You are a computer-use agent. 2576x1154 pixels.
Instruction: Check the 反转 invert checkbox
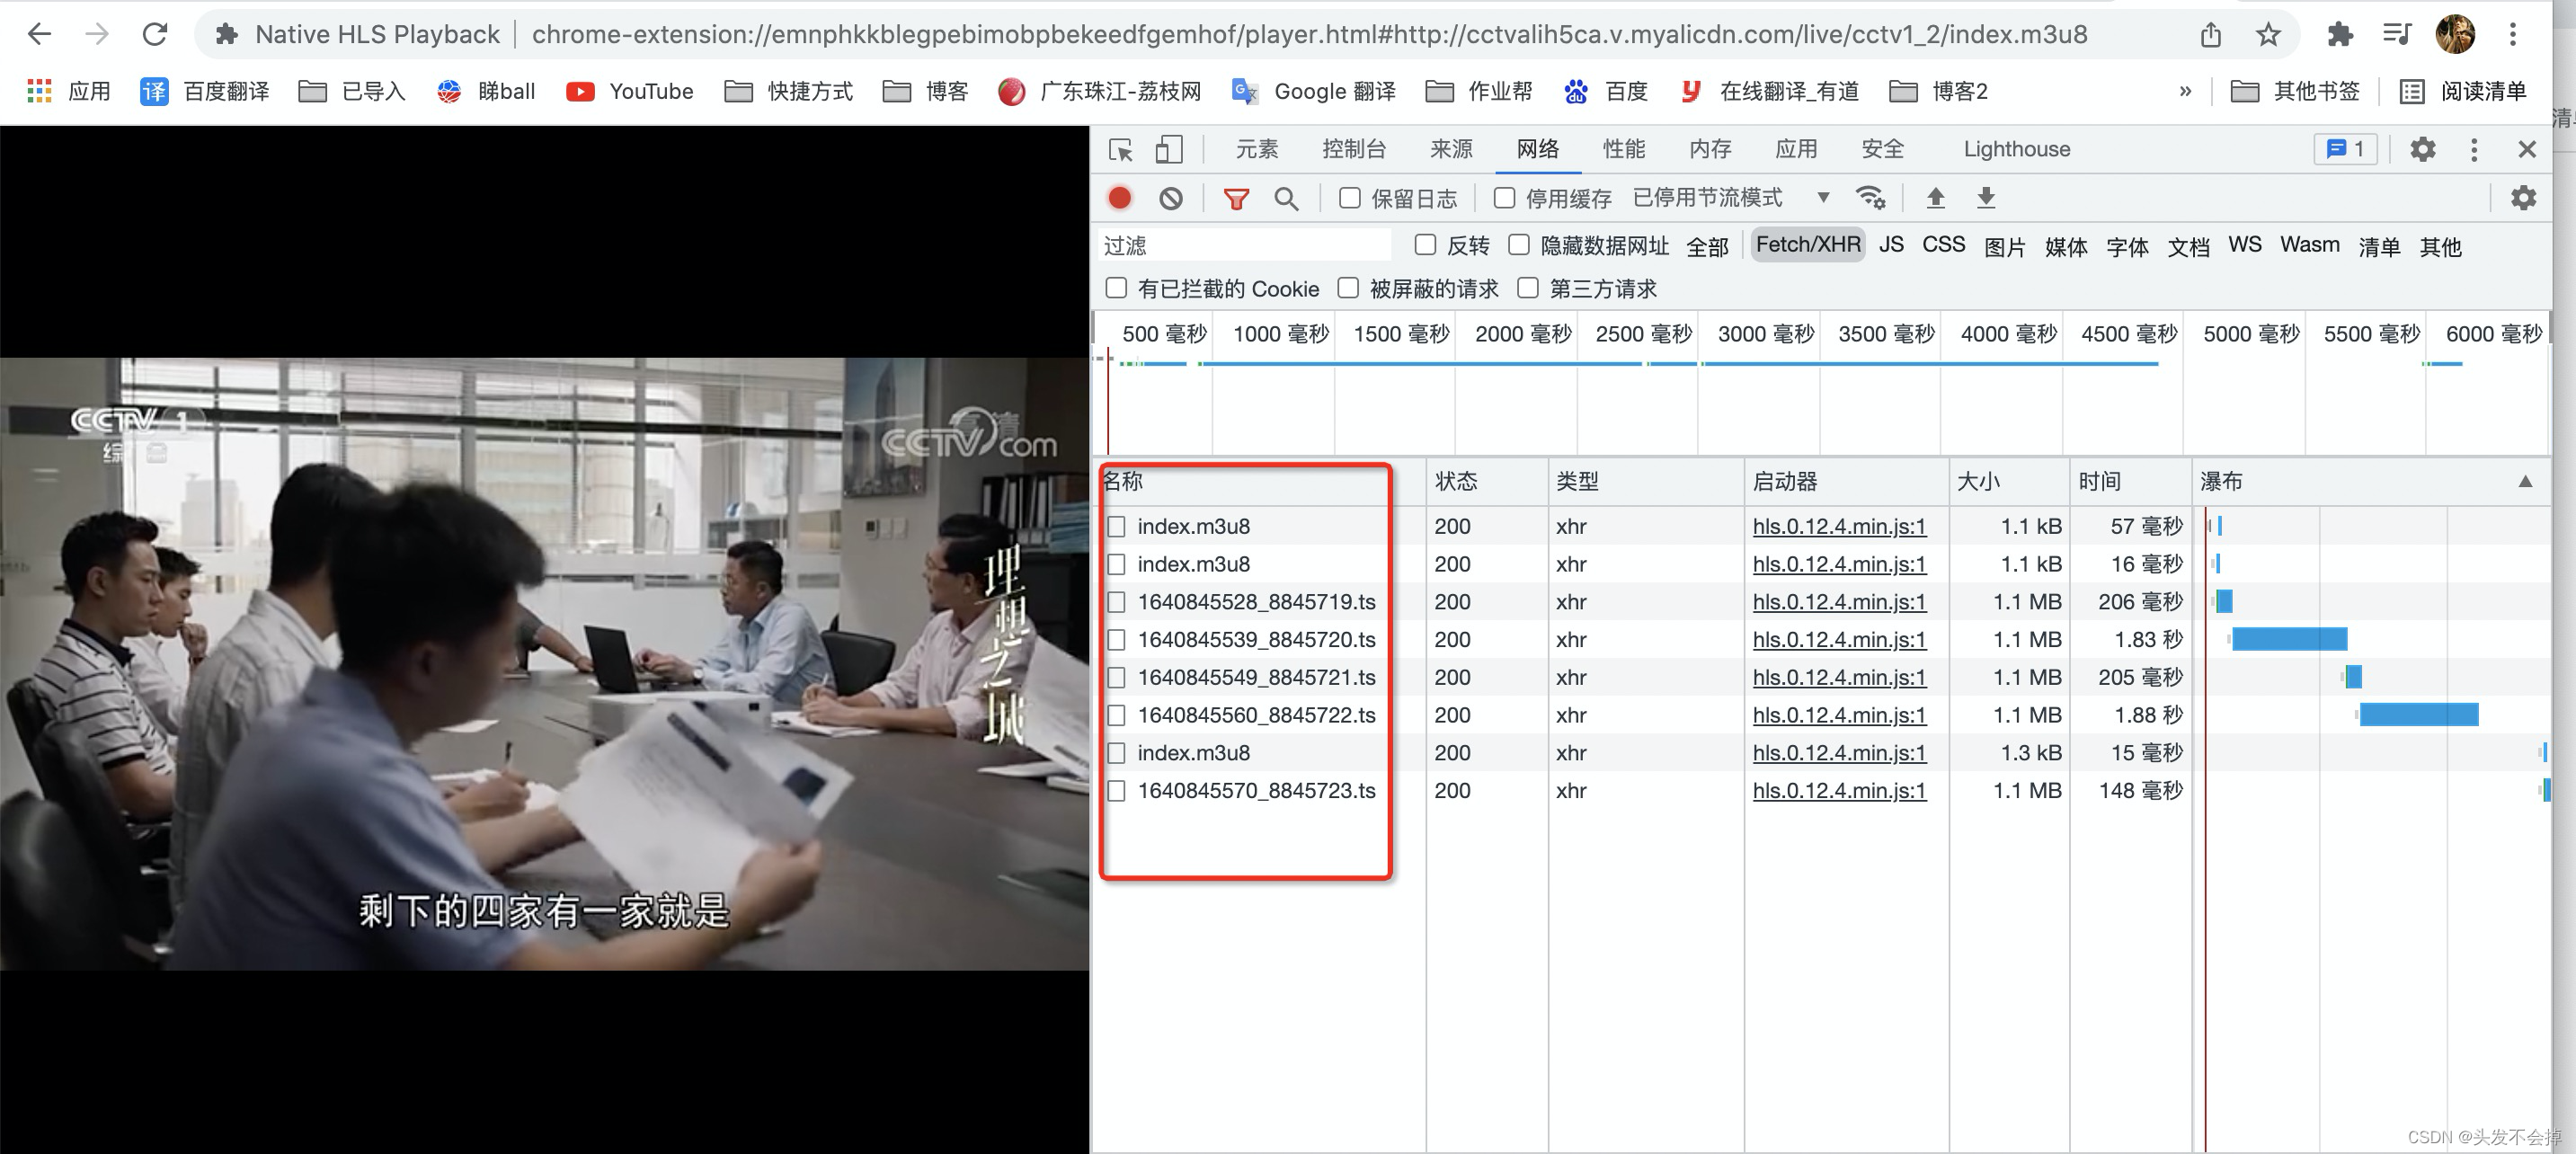pyautogui.click(x=1426, y=245)
